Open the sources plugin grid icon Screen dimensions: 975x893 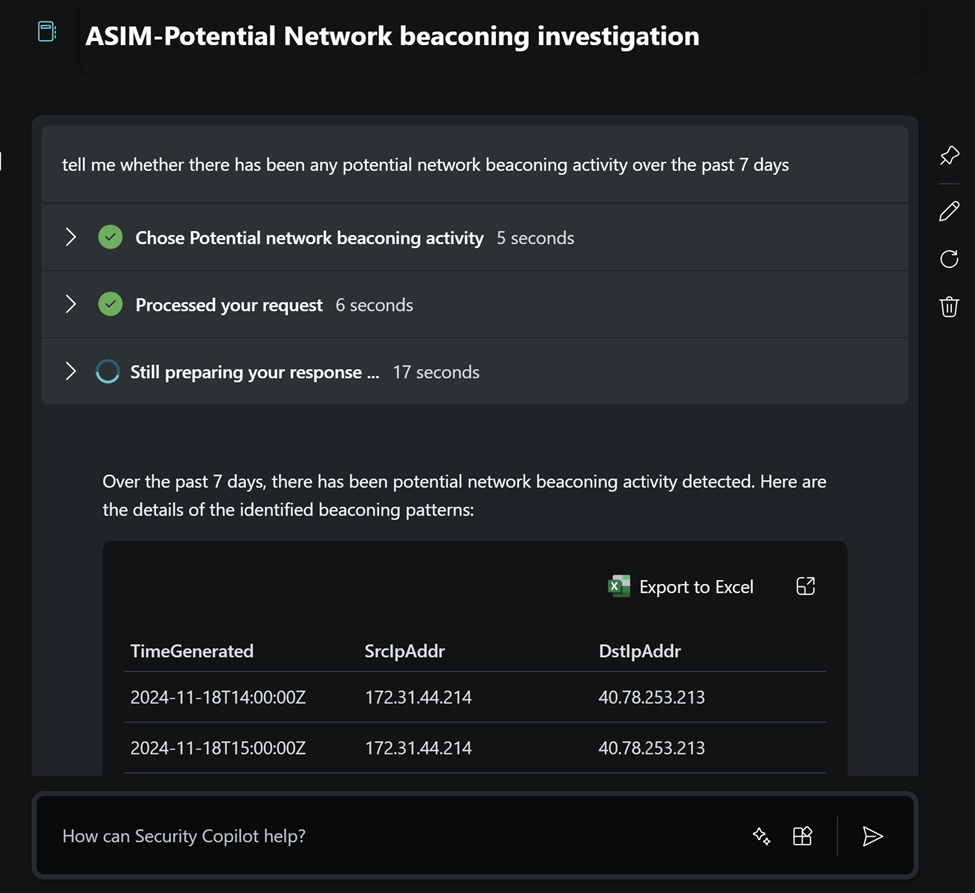click(x=802, y=836)
